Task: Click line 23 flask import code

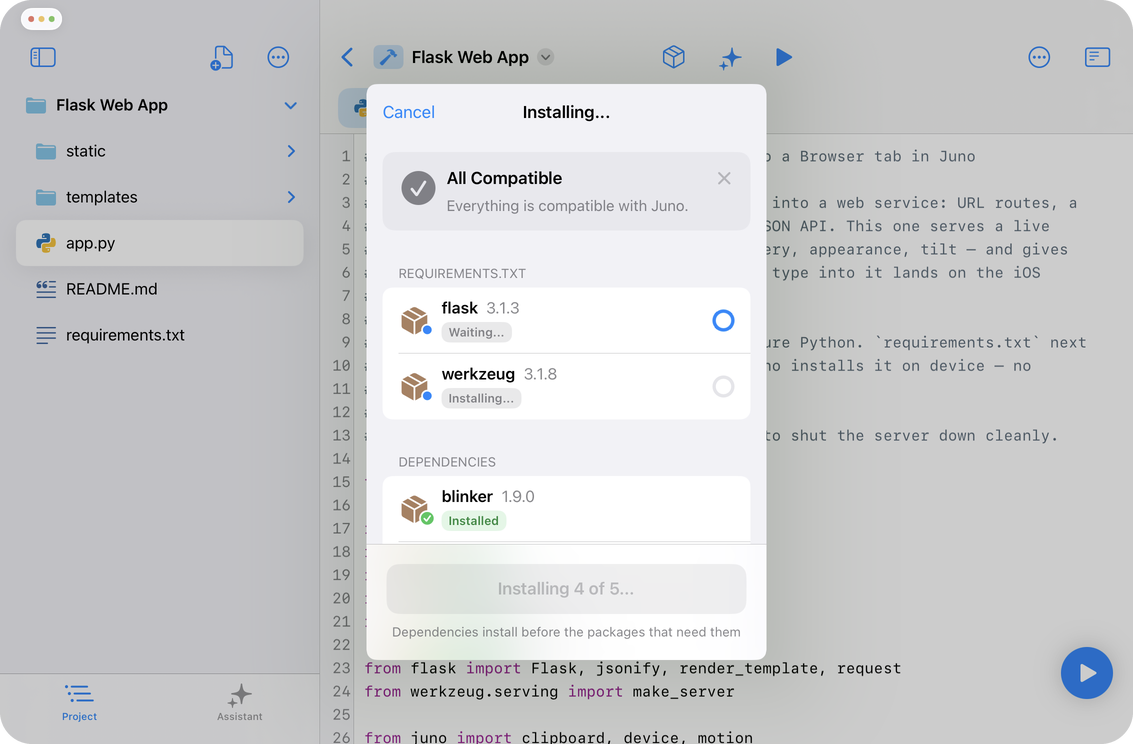Action: [633, 668]
